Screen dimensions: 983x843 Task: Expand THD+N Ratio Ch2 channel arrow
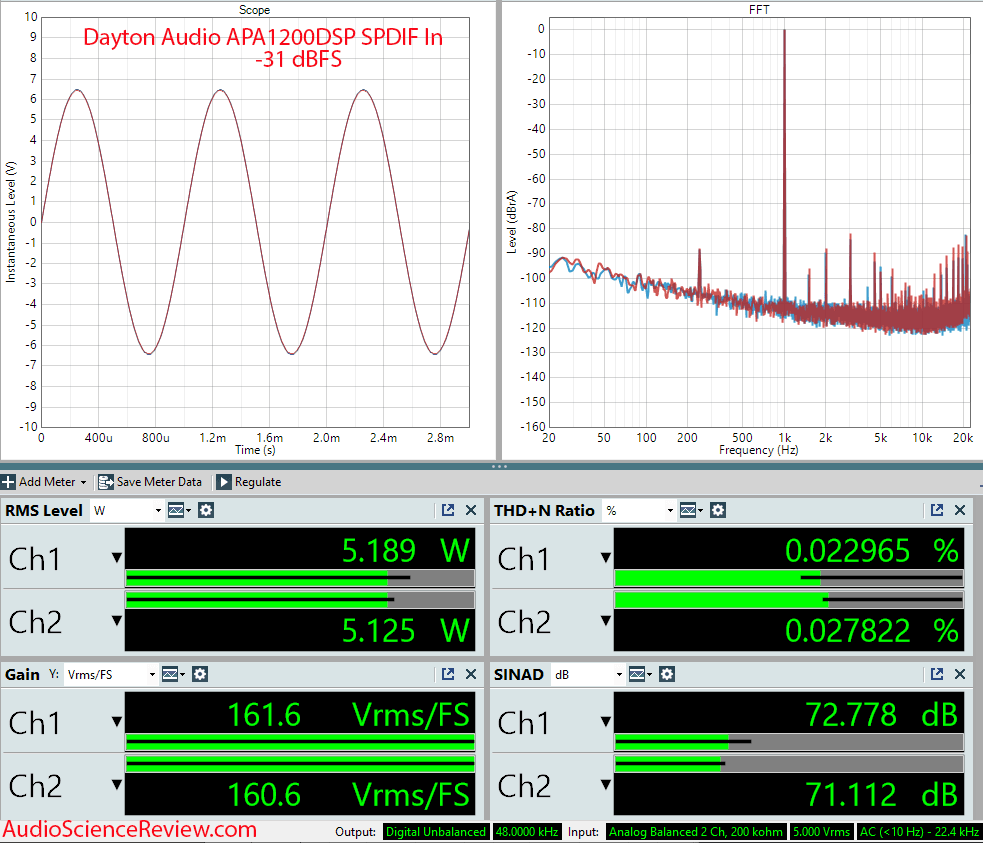click(x=606, y=620)
